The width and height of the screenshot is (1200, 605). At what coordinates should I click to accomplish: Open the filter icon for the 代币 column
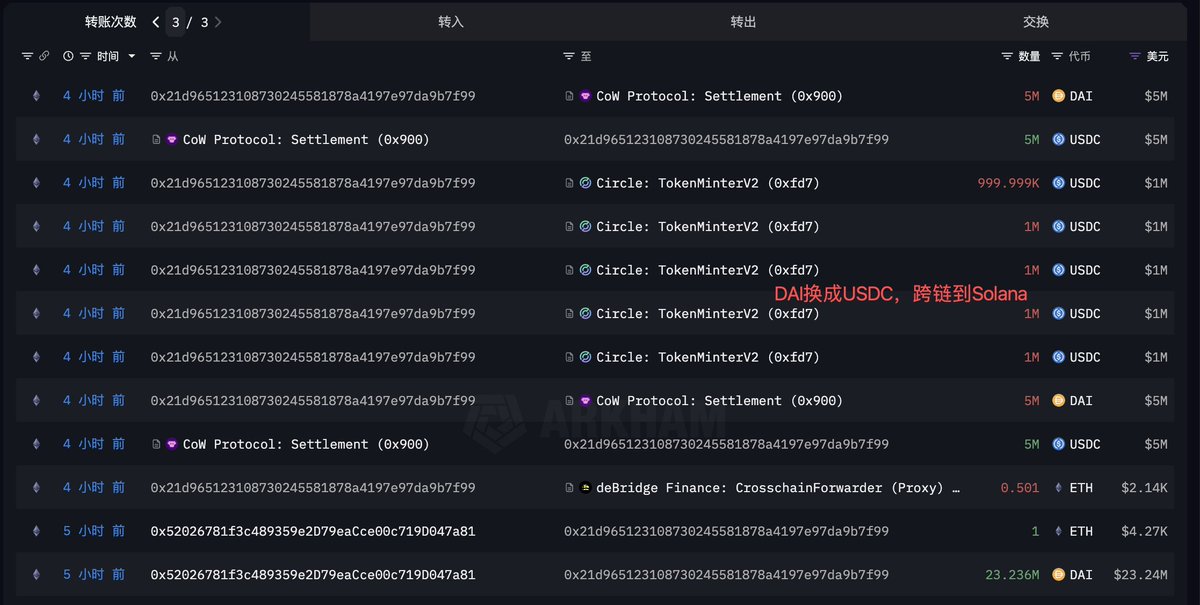tap(1058, 57)
